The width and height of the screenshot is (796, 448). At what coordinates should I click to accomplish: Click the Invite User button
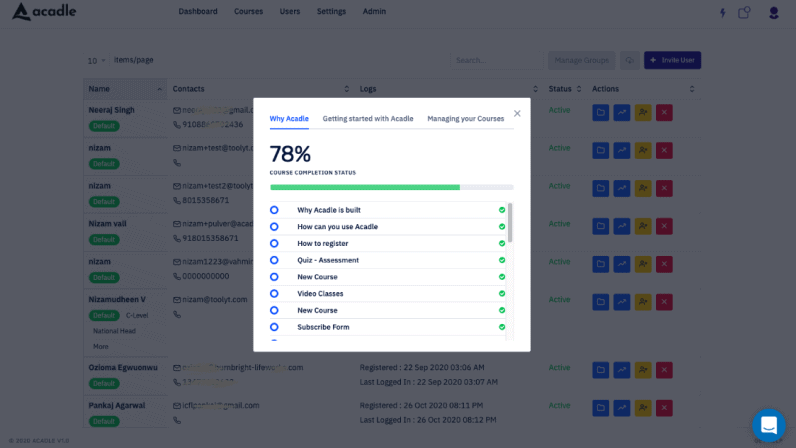(x=673, y=60)
